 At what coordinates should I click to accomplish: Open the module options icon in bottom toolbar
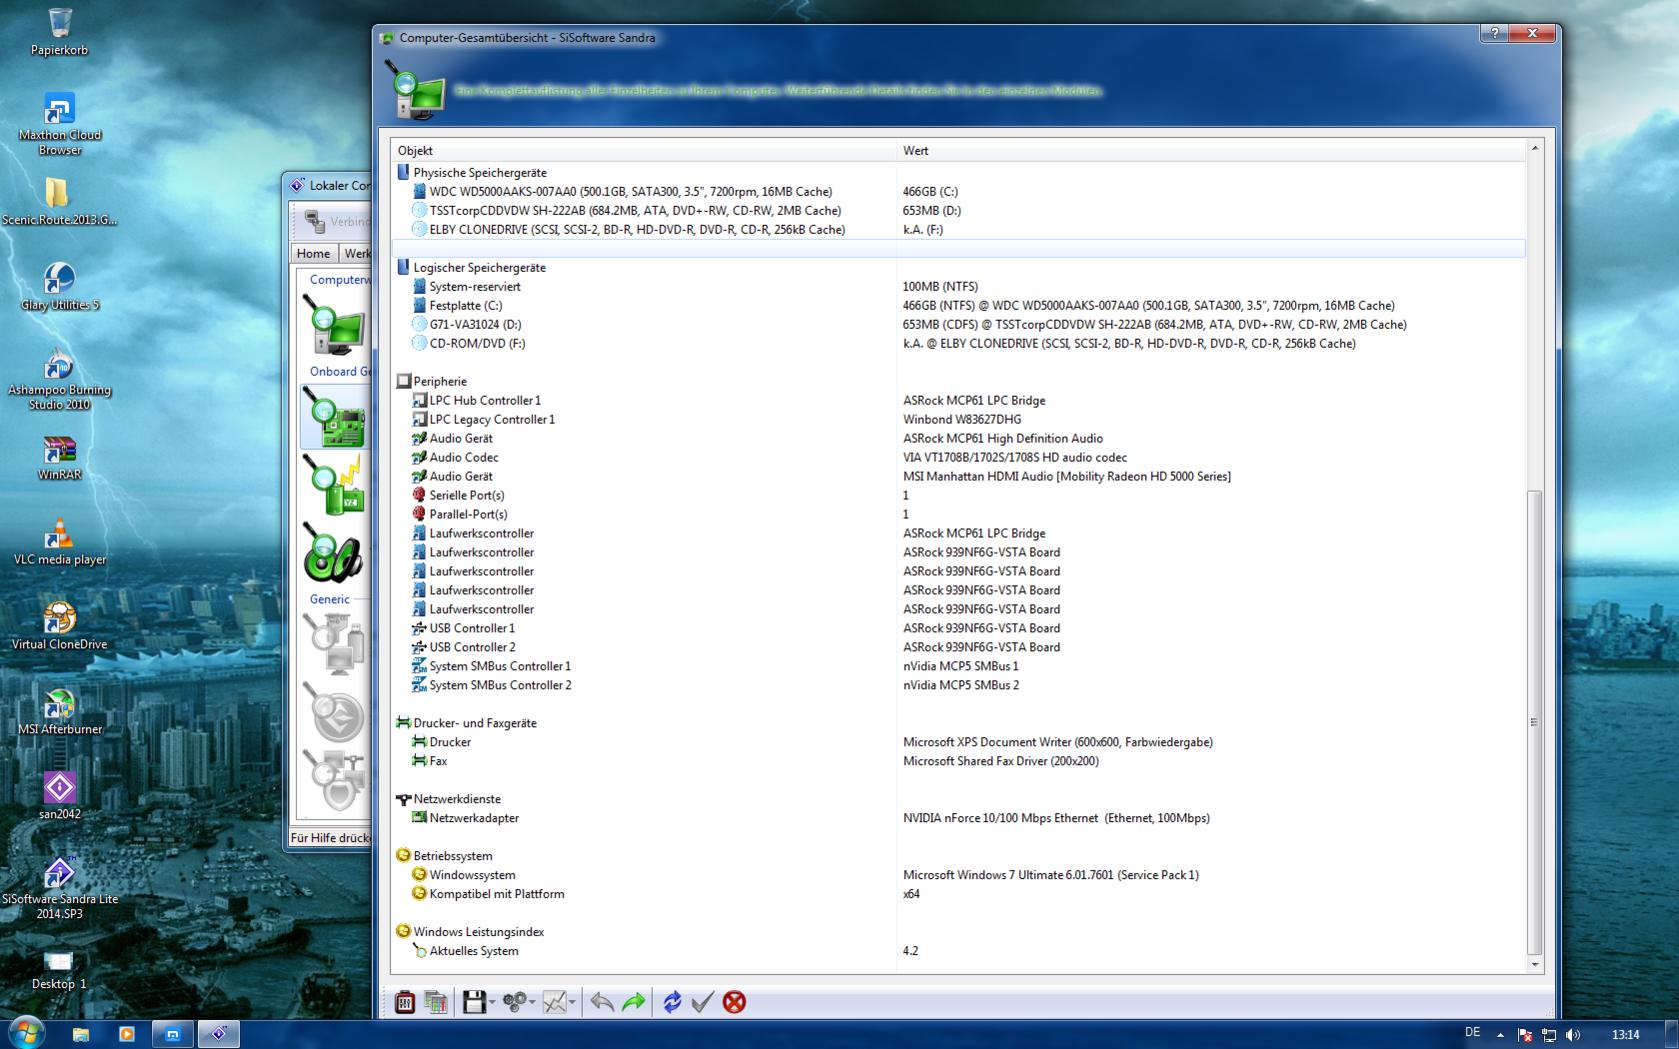(404, 1002)
